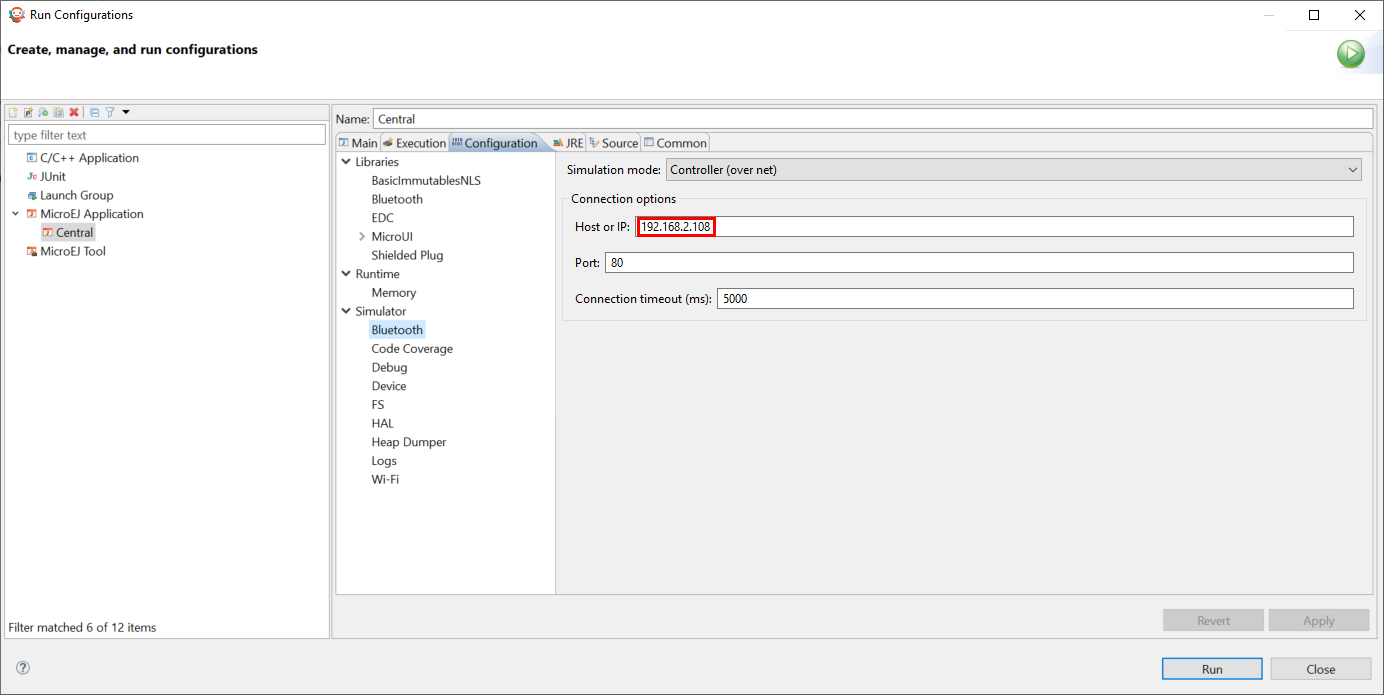Collapse the Simulator section
The width and height of the screenshot is (1384, 695).
point(346,312)
